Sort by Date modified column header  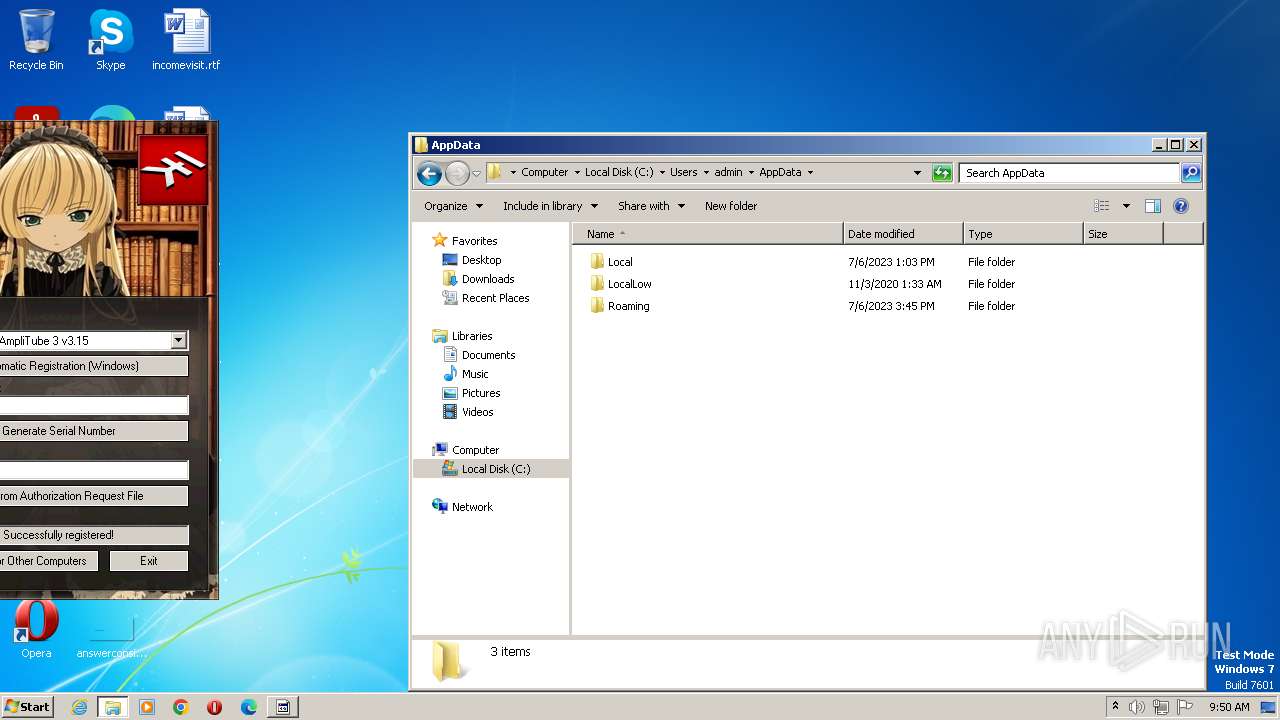coord(903,234)
